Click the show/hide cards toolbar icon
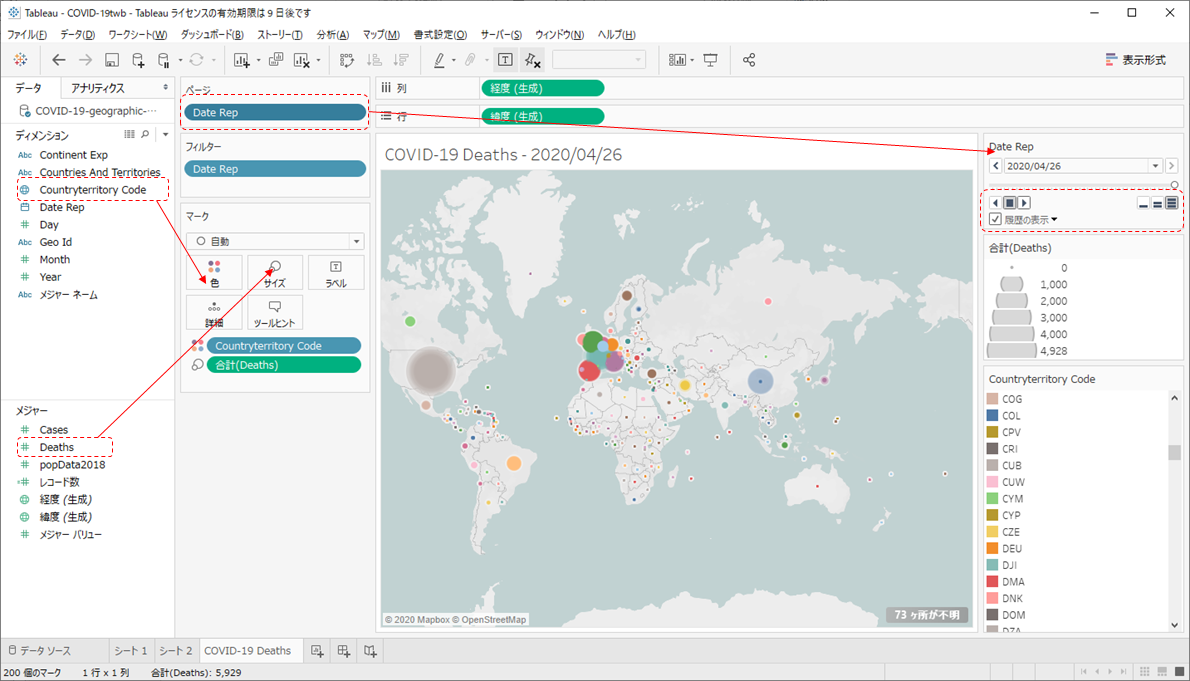 coord(677,60)
